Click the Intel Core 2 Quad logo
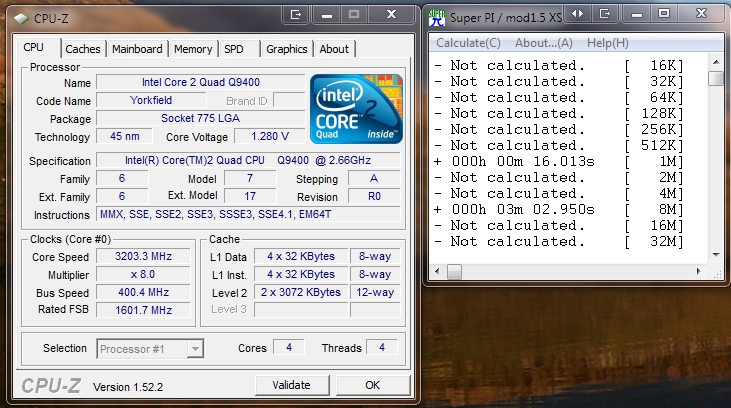731x408 pixels. tap(356, 109)
